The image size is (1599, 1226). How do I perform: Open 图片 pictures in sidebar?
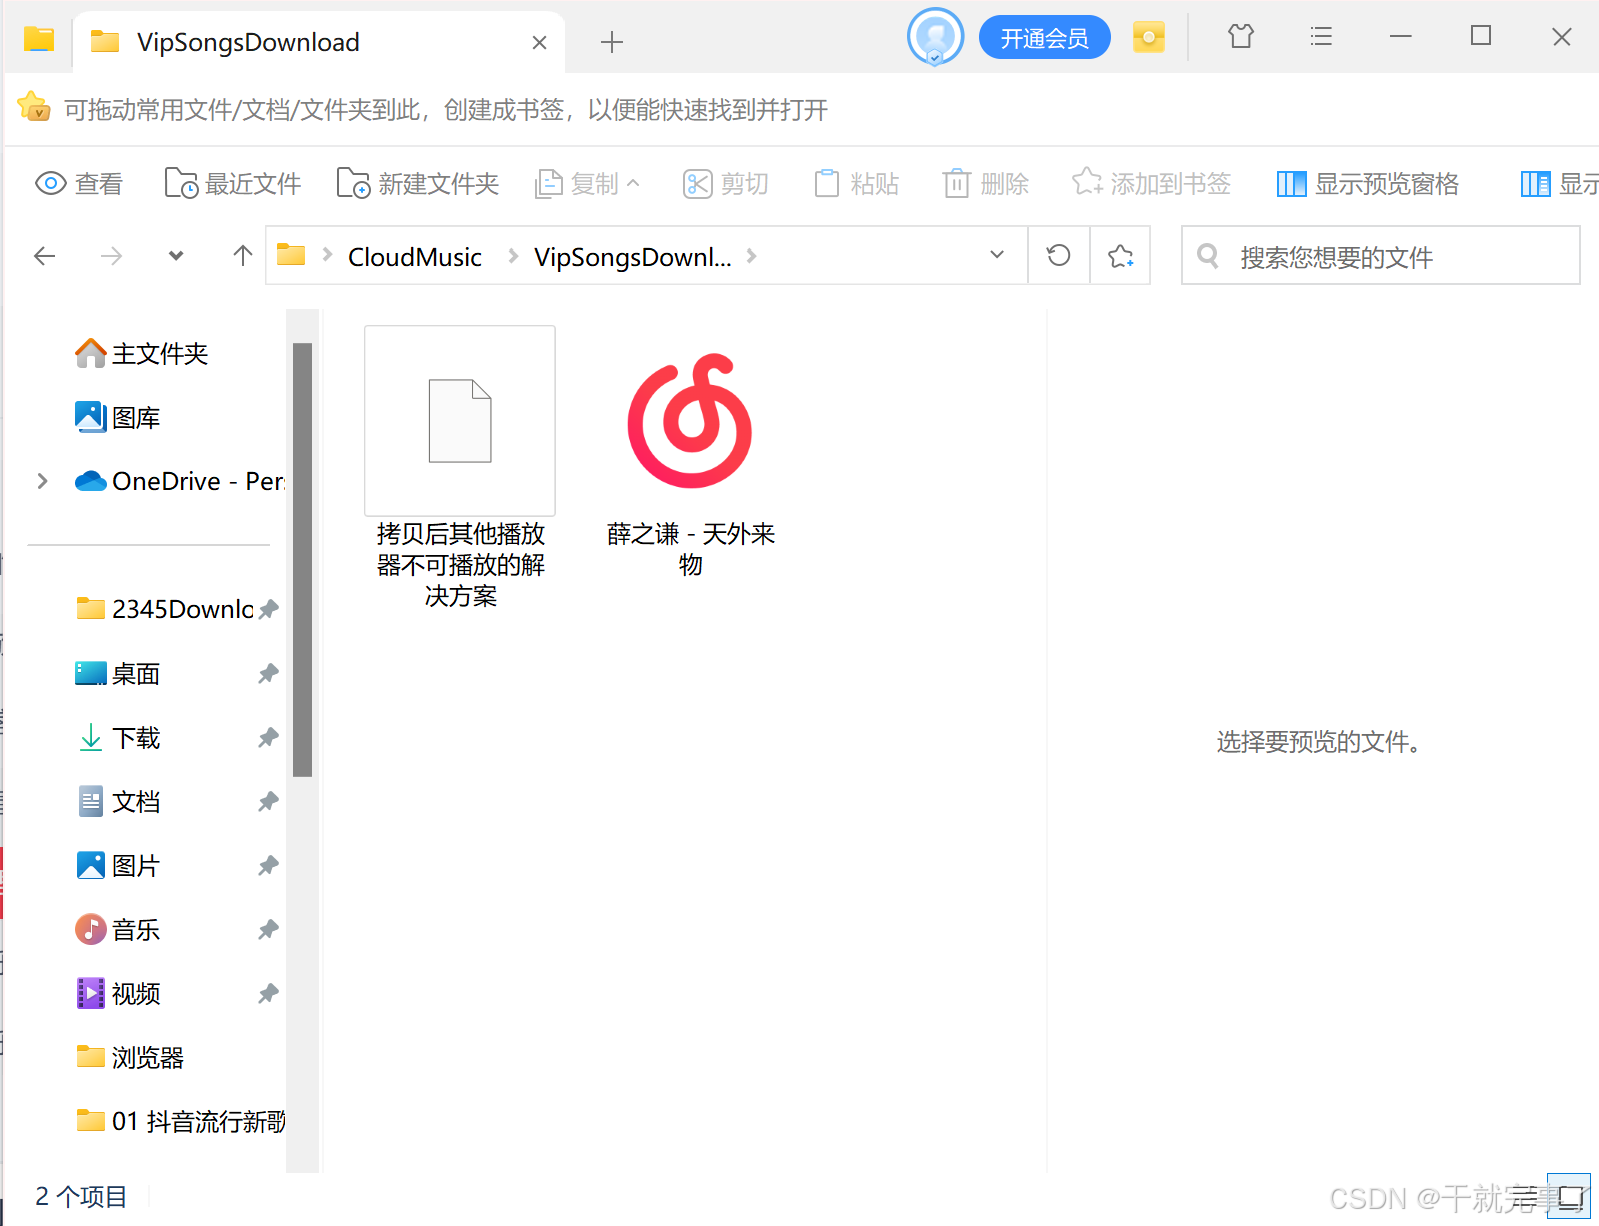click(118, 865)
